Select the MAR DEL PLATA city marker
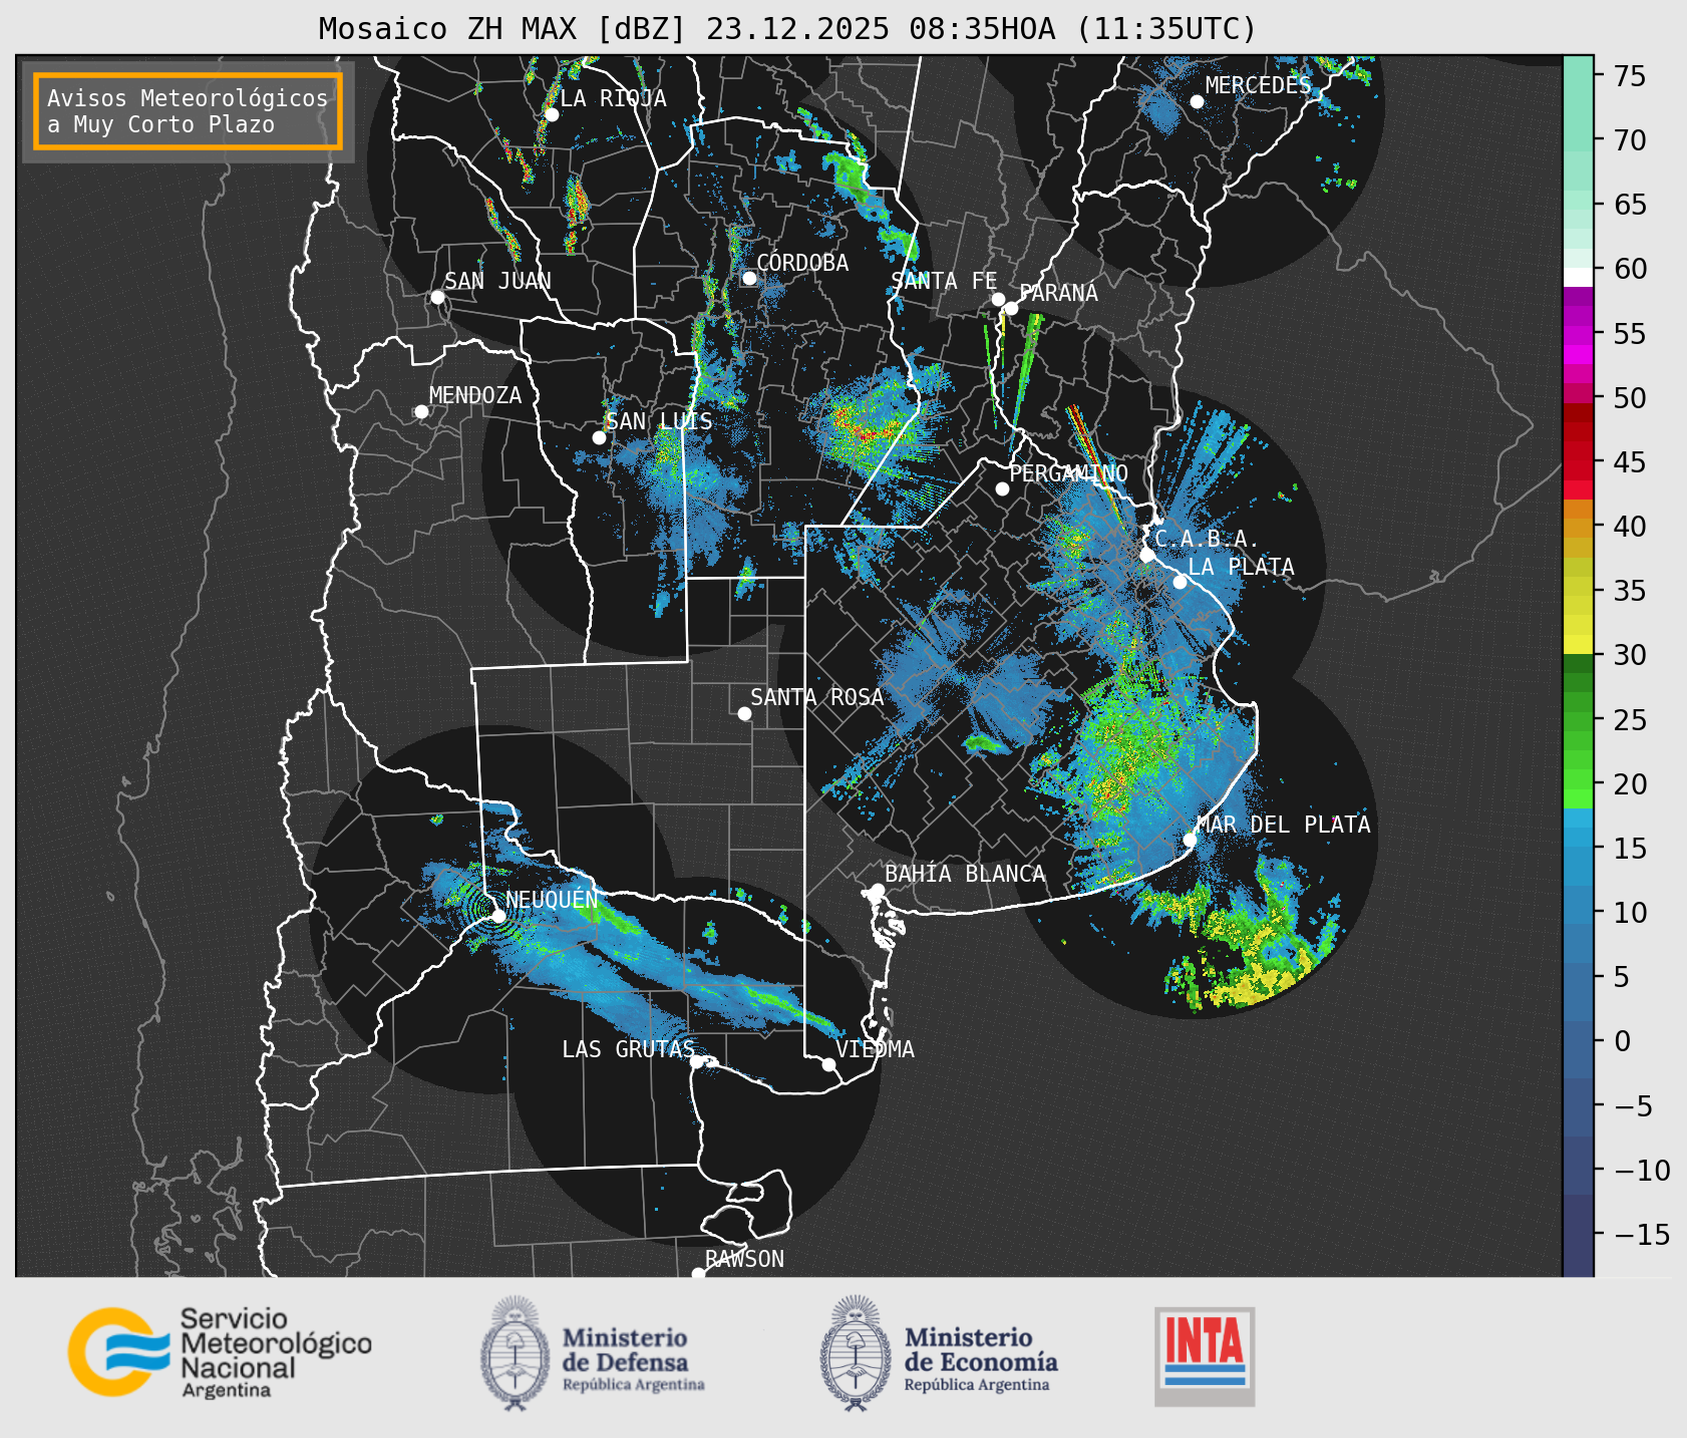Screen dimensions: 1687x1438 tap(1190, 839)
